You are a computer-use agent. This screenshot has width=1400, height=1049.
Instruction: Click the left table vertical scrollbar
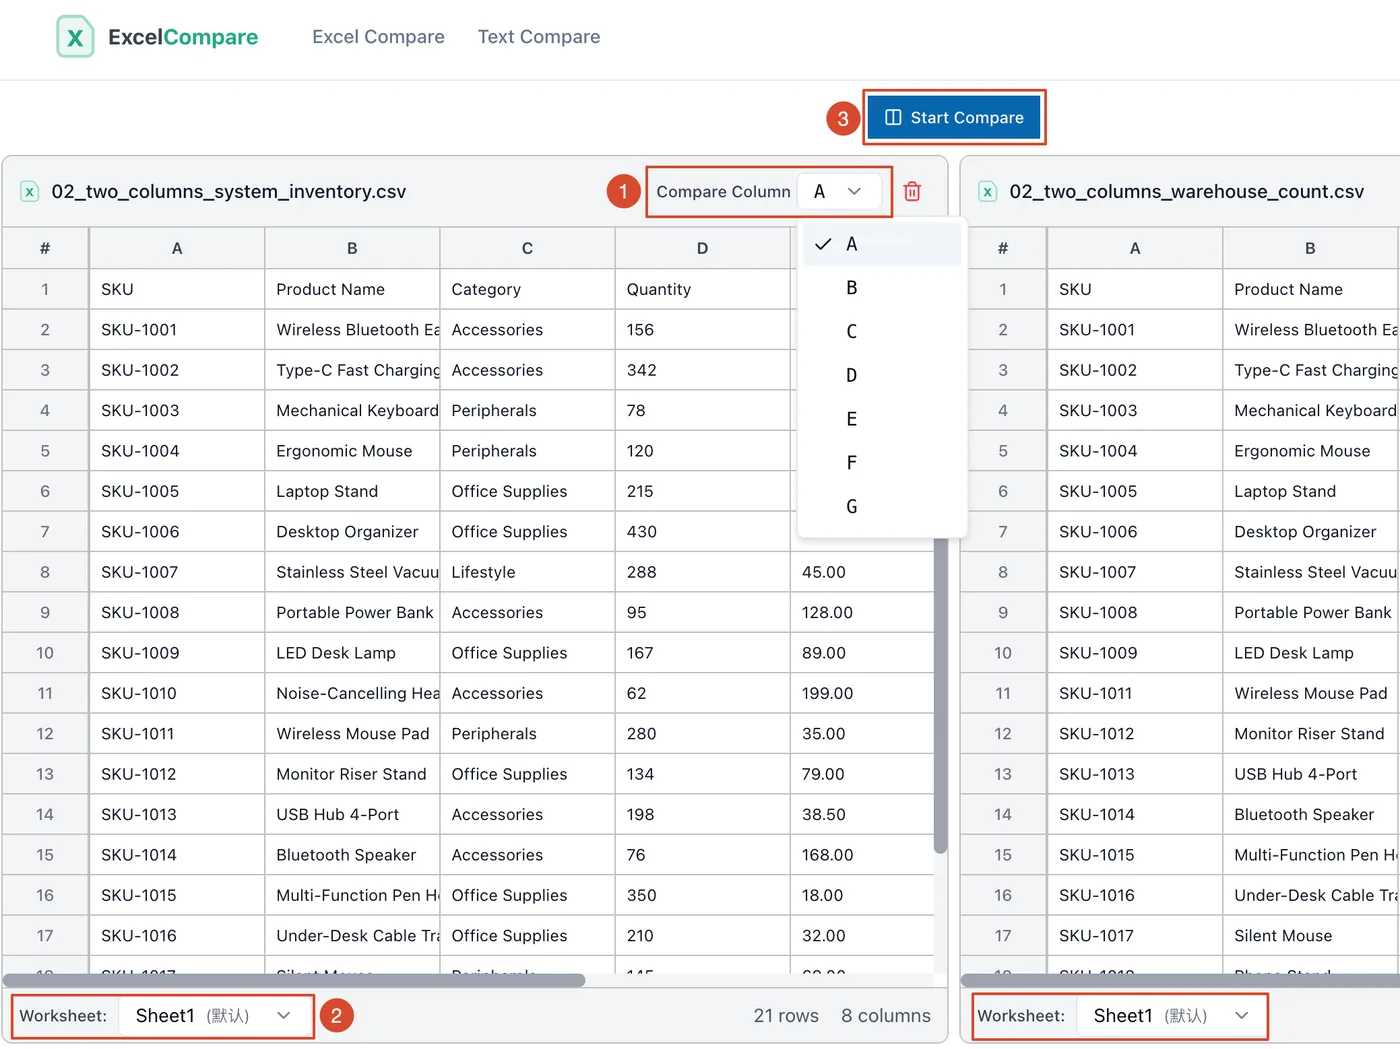pyautogui.click(x=940, y=695)
